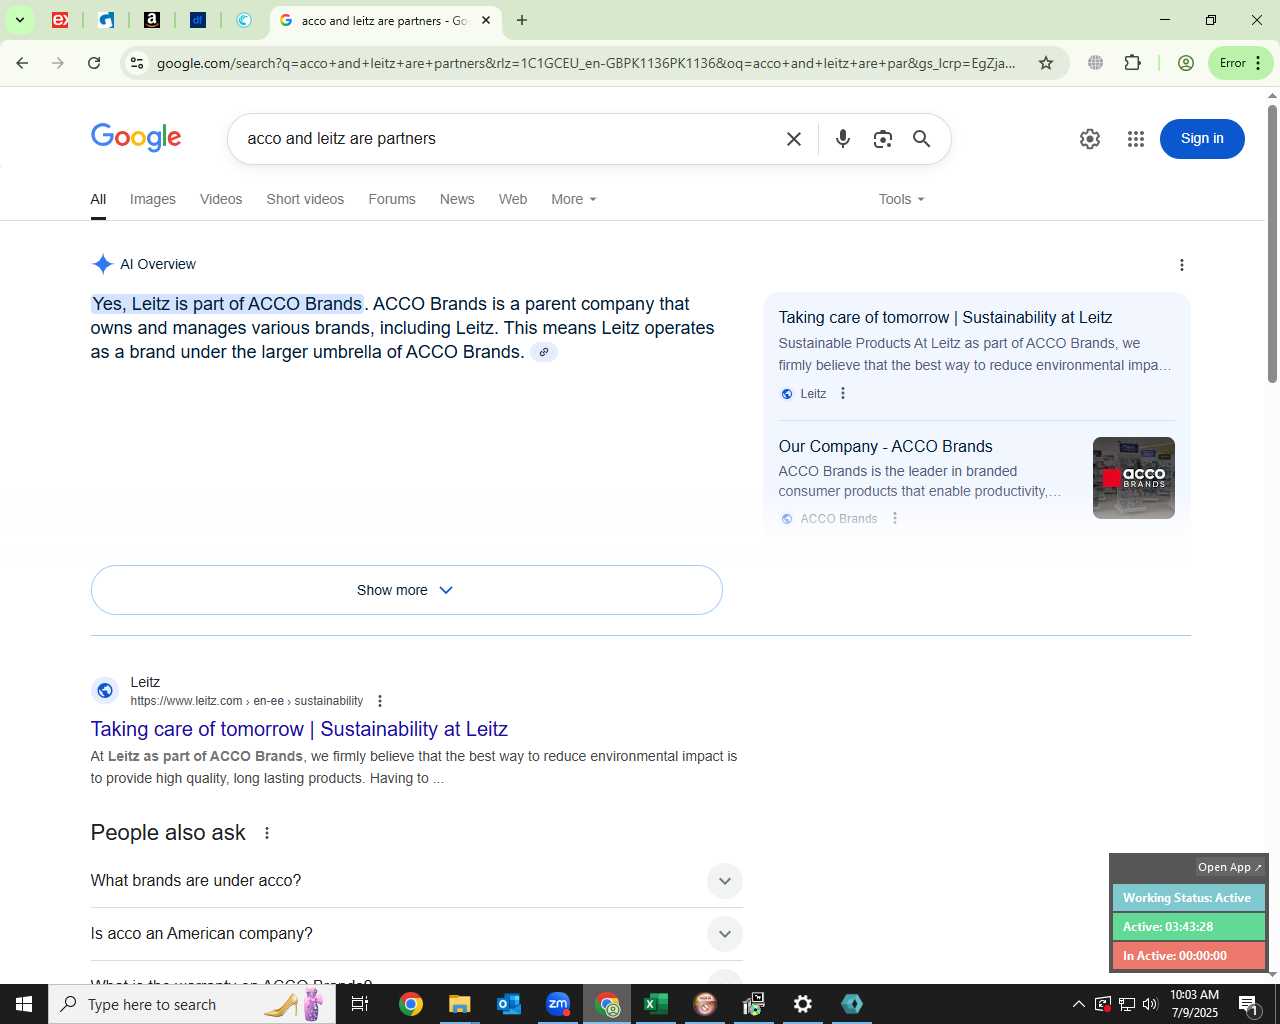Open options for ACCO Brands source card
Screen dimensions: 1280x1024
tap(895, 518)
